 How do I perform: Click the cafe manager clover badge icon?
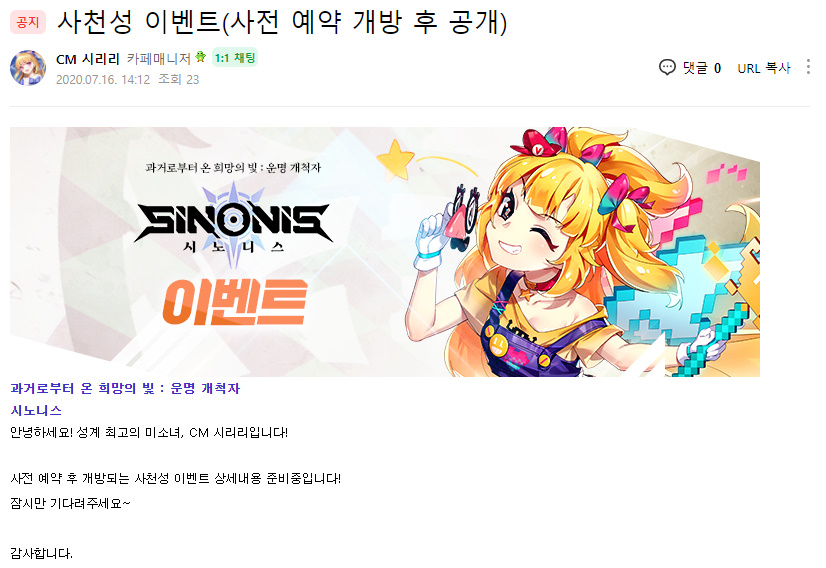click(201, 57)
